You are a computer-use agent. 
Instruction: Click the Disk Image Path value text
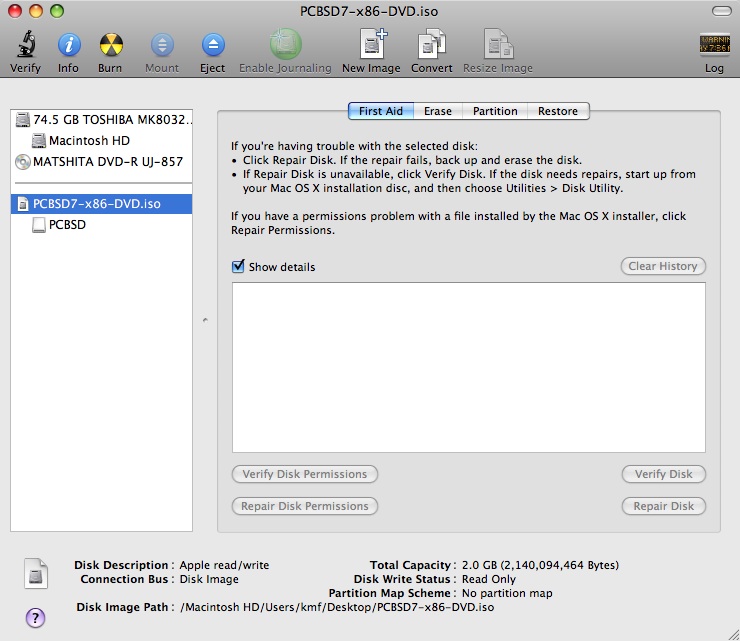pos(337,607)
